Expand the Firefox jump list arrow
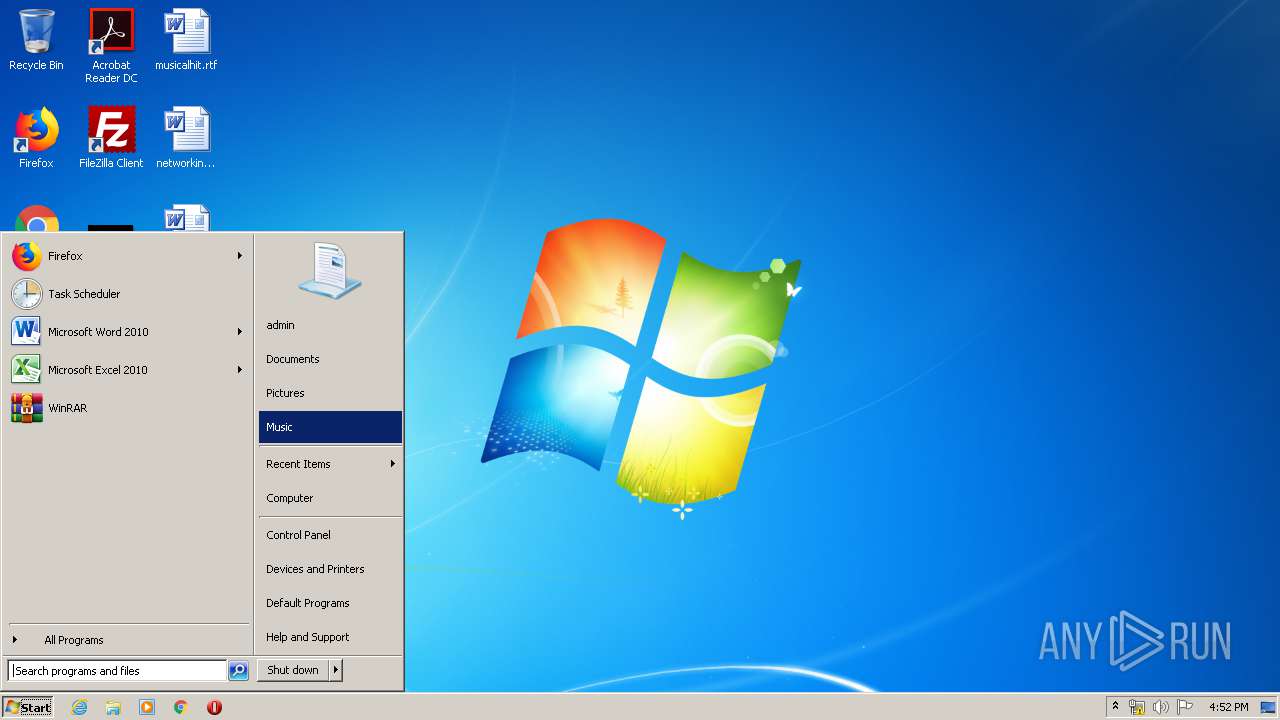The height and width of the screenshot is (720, 1280). (240, 256)
